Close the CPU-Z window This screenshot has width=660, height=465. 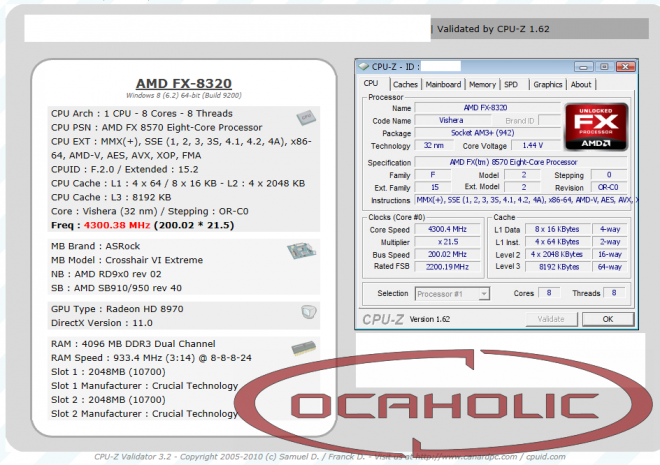(x=625, y=67)
